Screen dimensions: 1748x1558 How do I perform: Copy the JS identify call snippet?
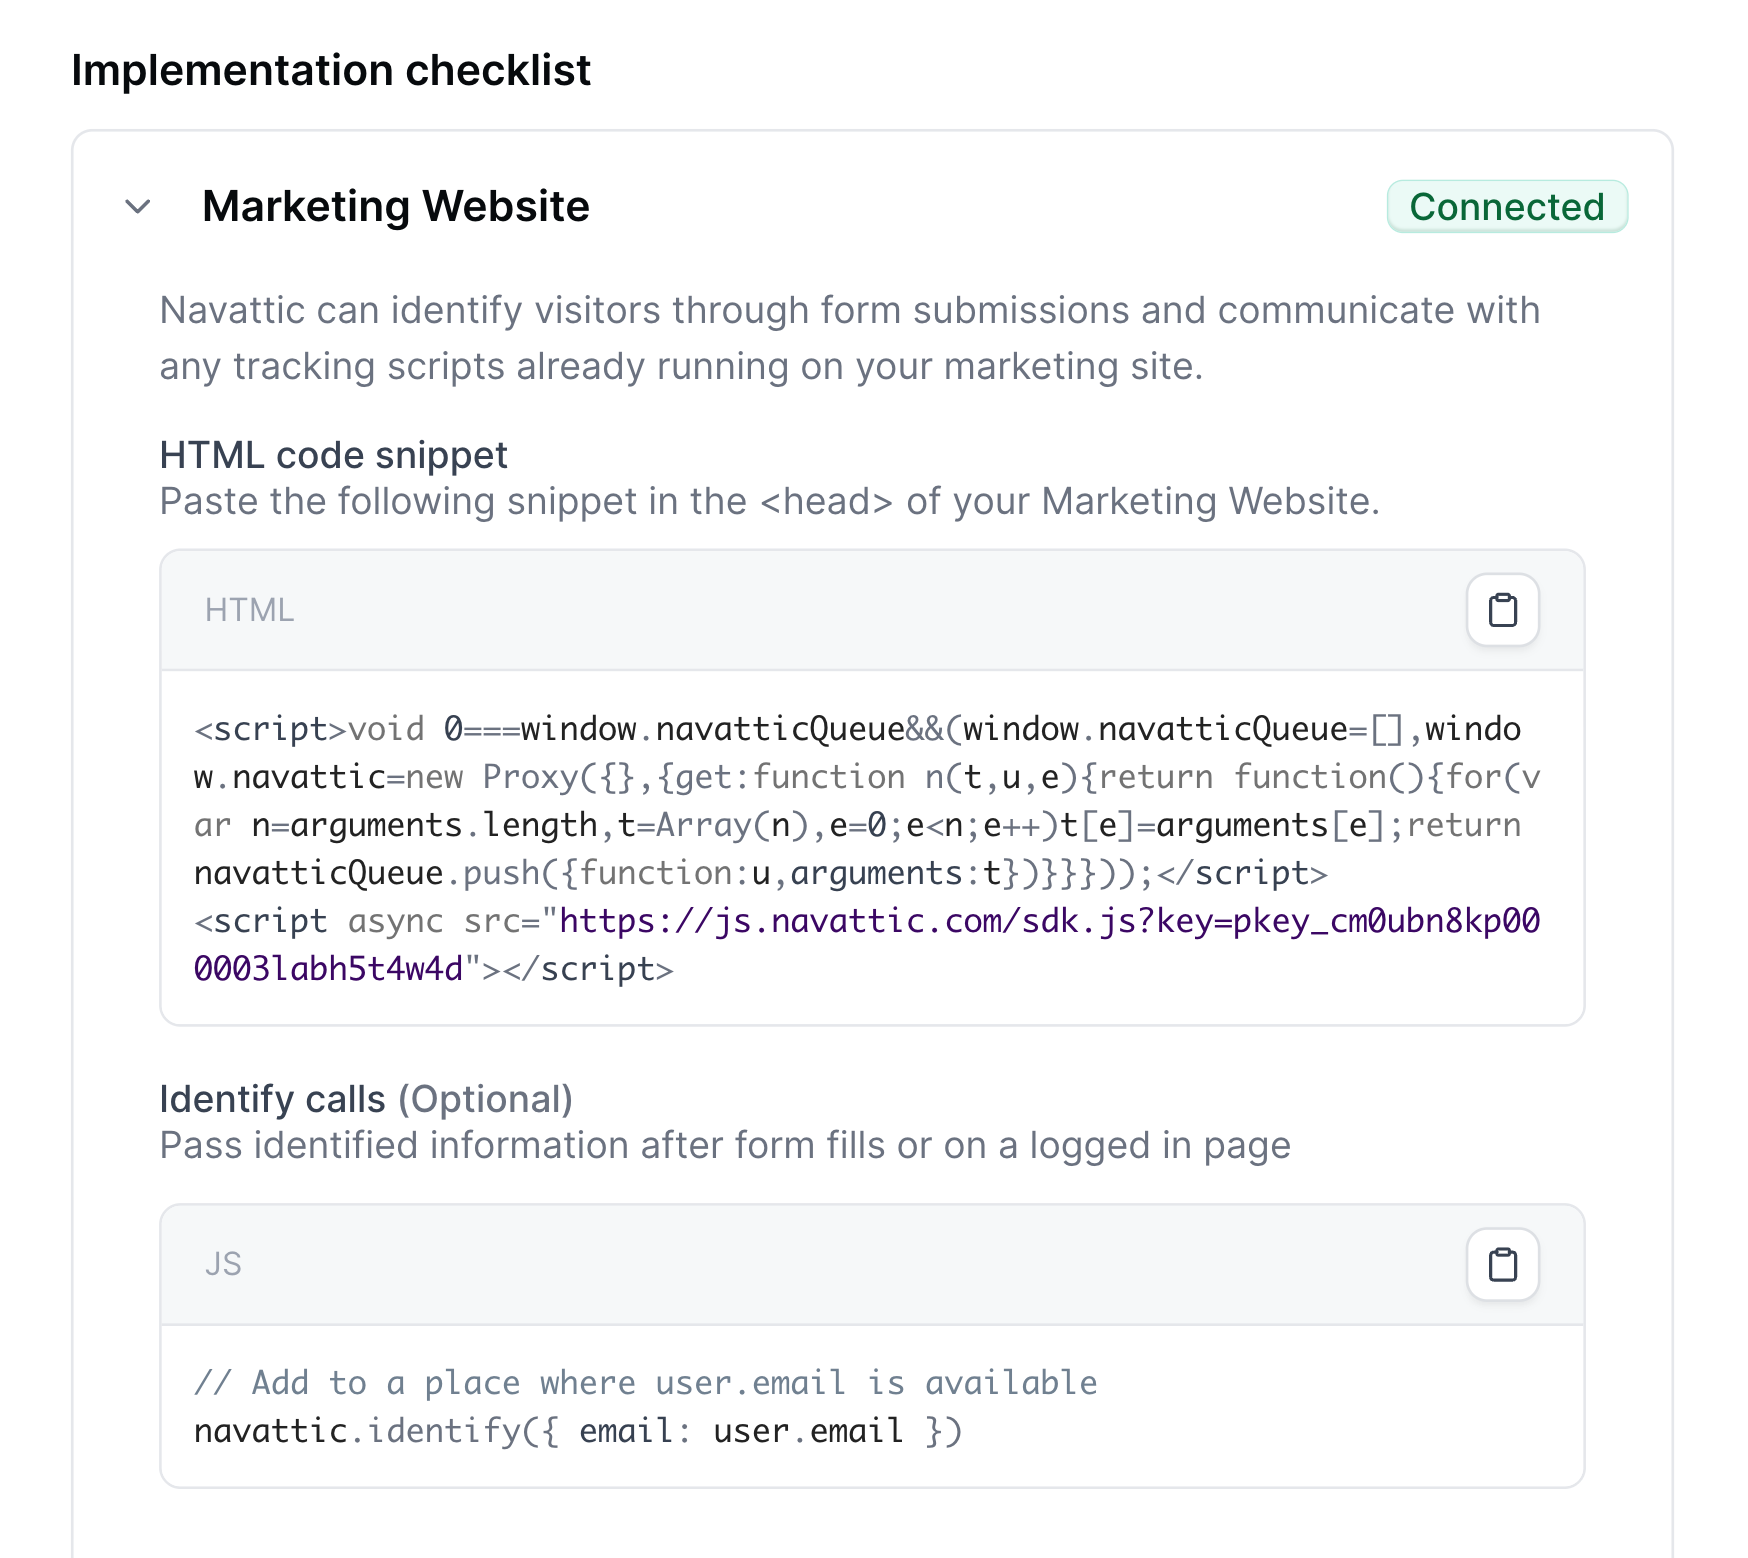1502,1264
